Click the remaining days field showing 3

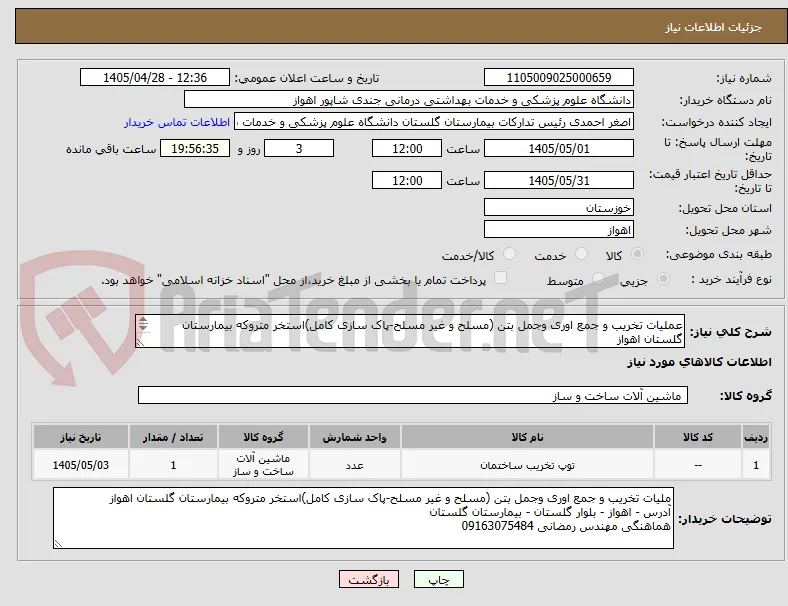click(299, 149)
